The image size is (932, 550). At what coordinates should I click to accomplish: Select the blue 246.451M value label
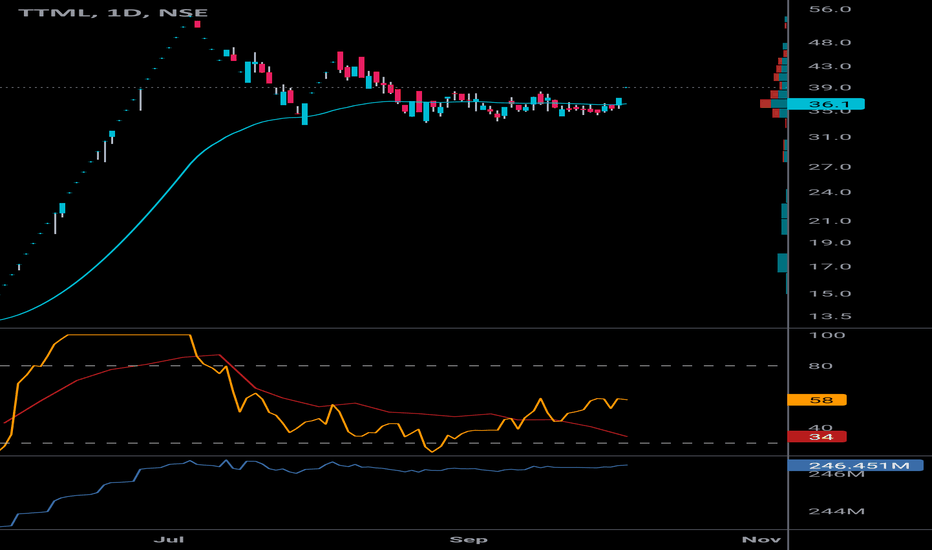pyautogui.click(x=855, y=466)
